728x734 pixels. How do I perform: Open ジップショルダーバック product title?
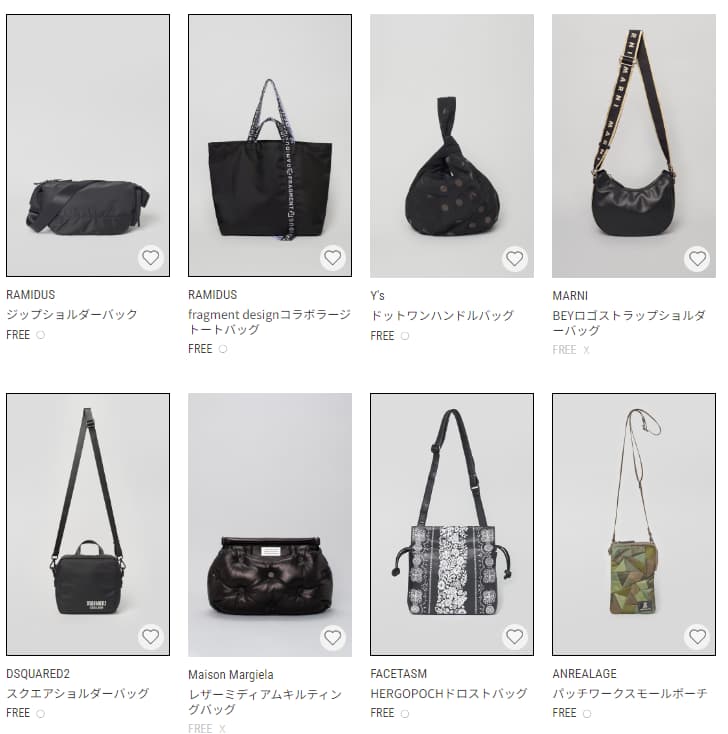pos(72,314)
